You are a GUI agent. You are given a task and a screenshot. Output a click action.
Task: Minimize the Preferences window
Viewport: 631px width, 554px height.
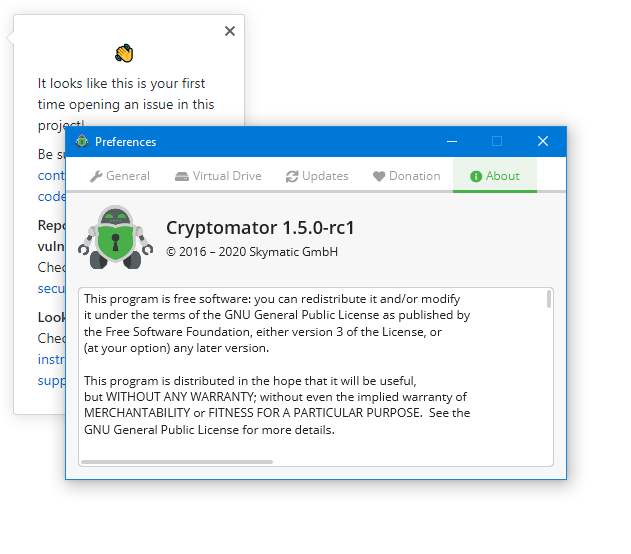[x=452, y=141]
